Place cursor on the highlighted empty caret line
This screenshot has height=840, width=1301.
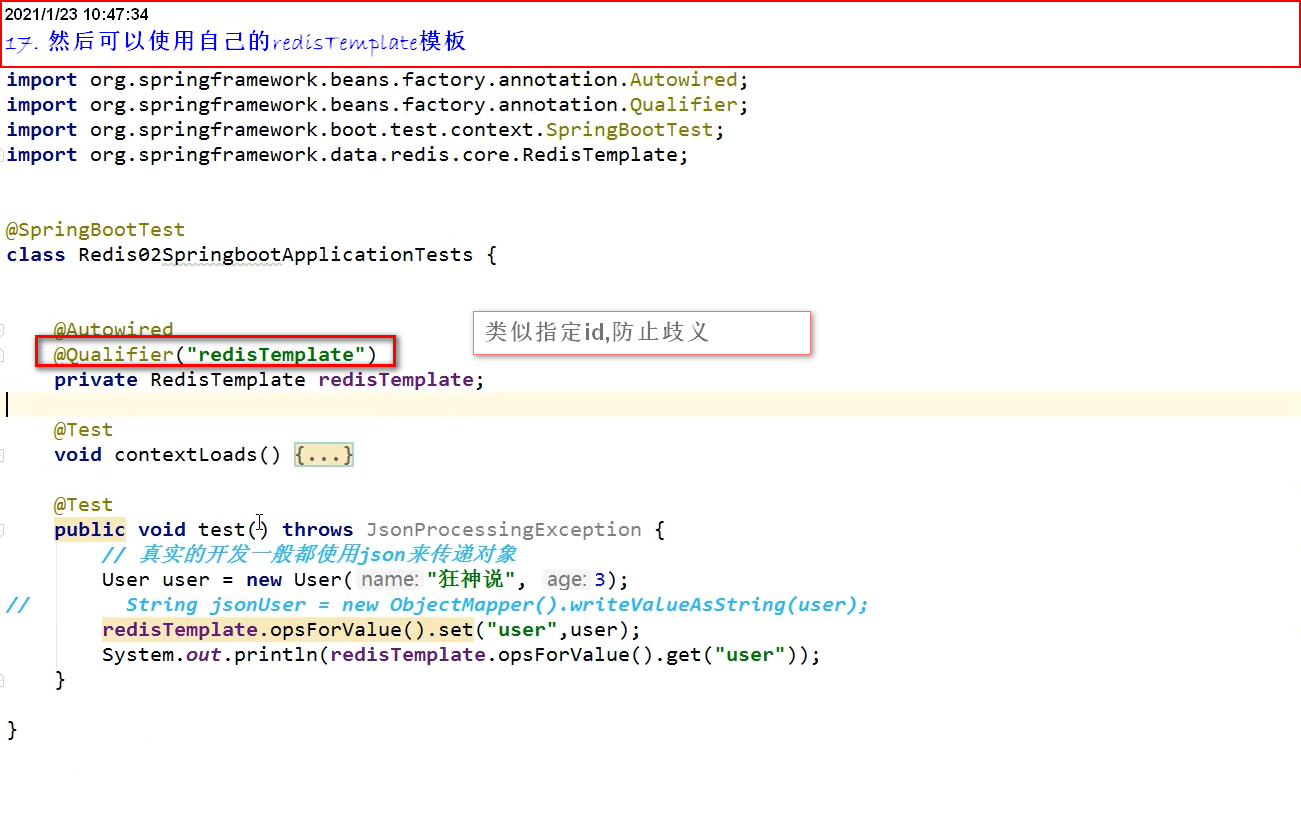pos(650,405)
